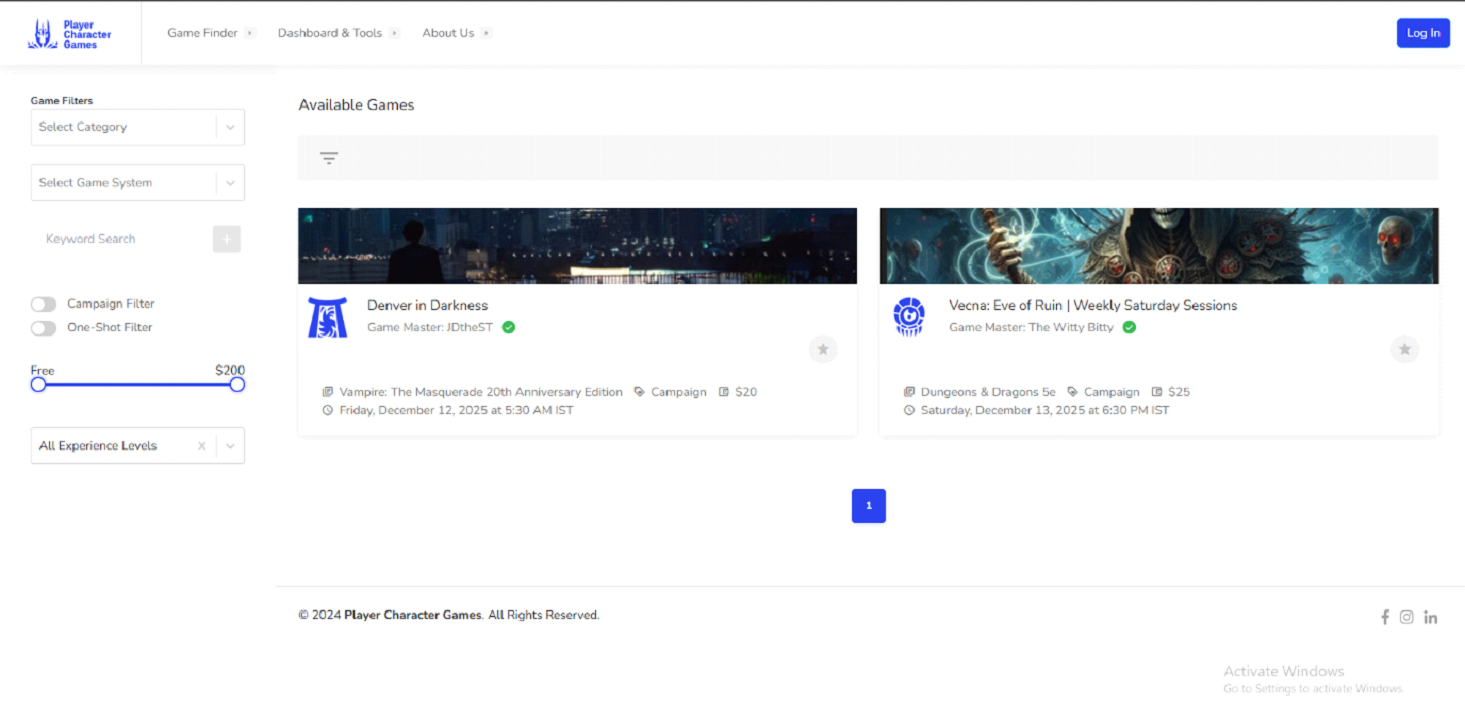
Task: Click the Facebook icon in the footer
Action: click(1385, 616)
